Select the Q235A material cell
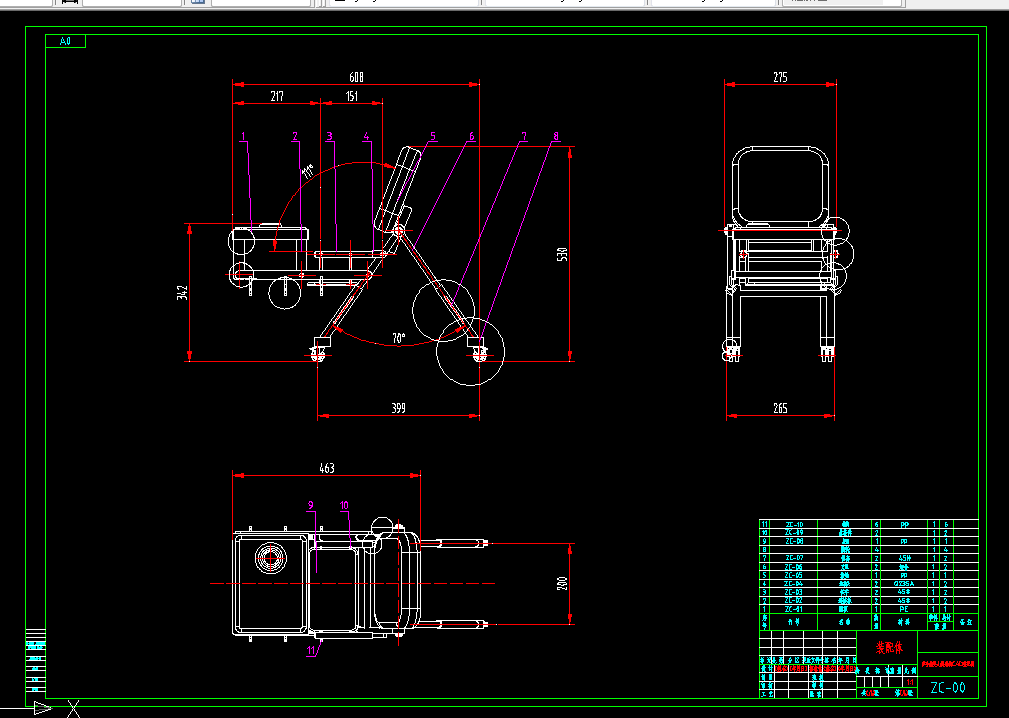Image resolution: width=1009 pixels, height=718 pixels. click(x=903, y=584)
